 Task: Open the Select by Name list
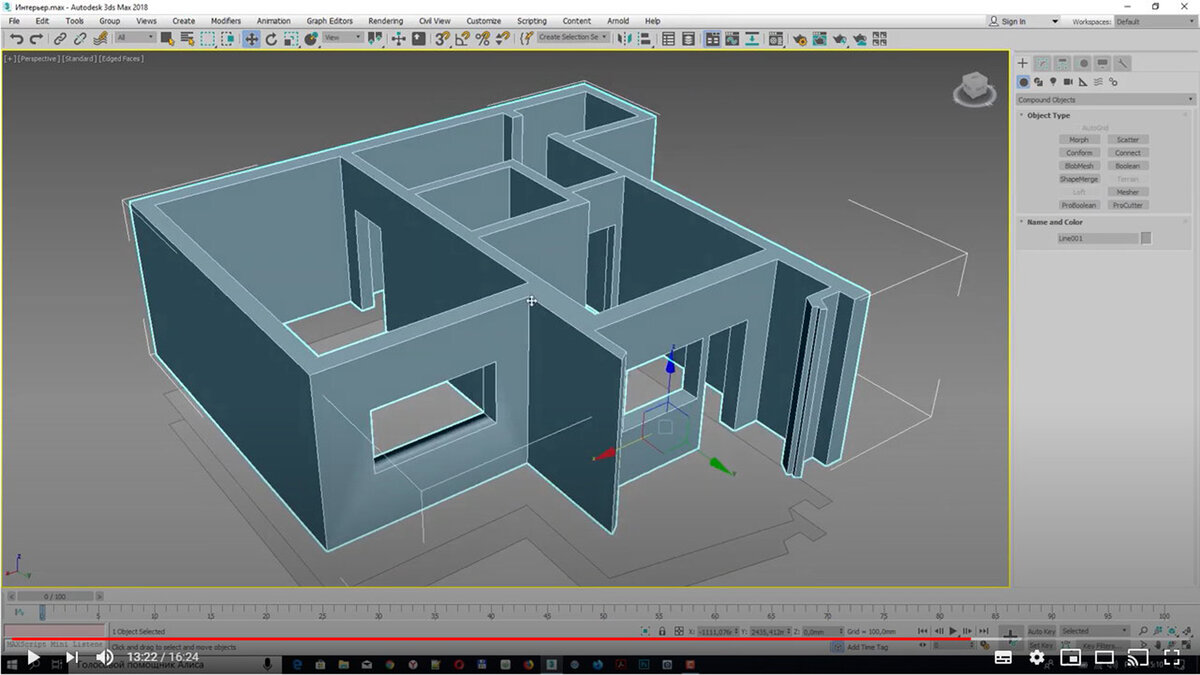point(187,39)
